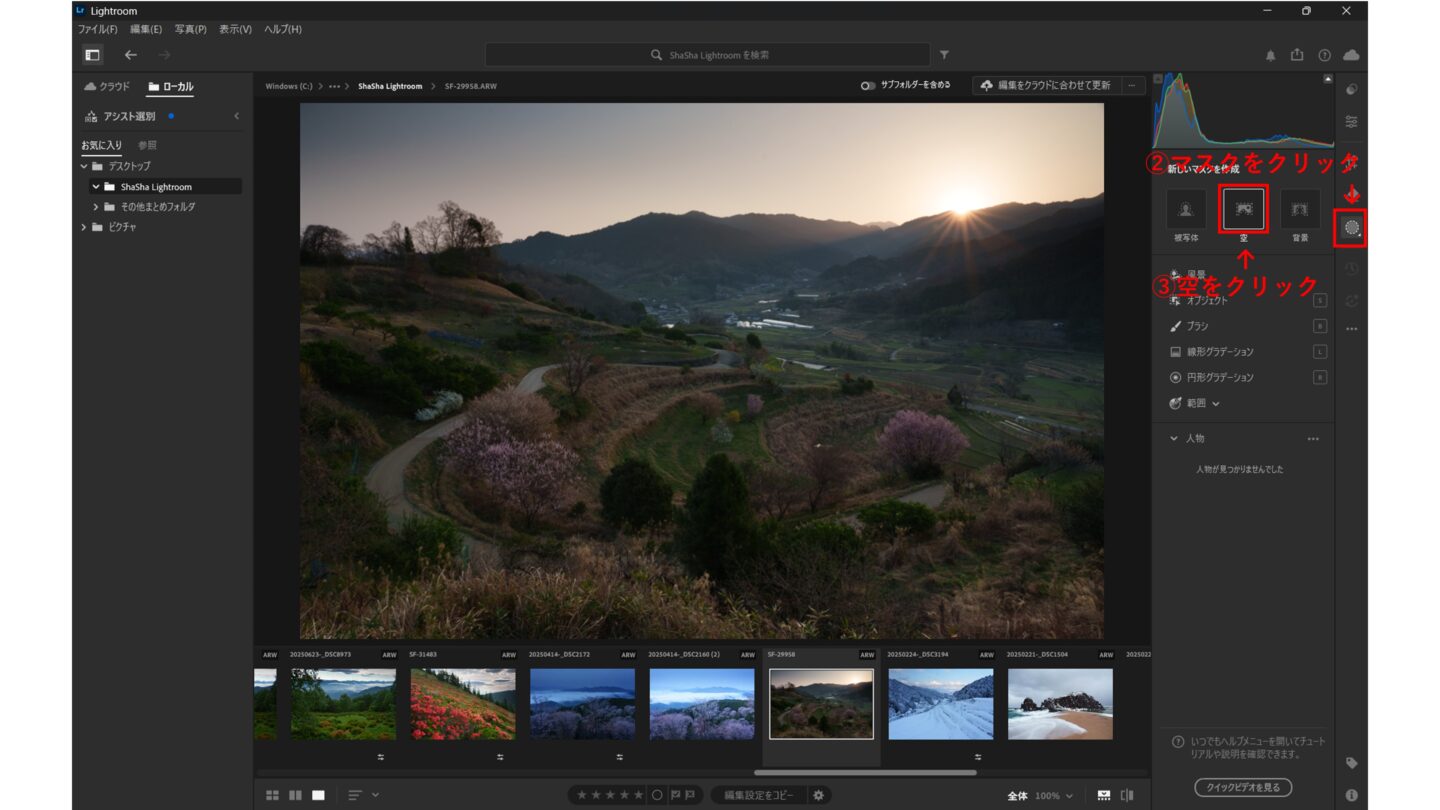Click the unflagged circle rating marker
1440x810 pixels.
click(657, 795)
